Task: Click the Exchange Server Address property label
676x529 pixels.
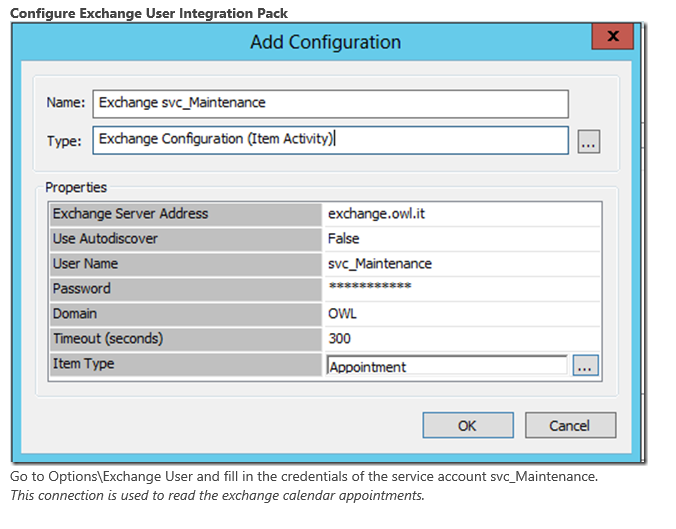Action: click(186, 214)
